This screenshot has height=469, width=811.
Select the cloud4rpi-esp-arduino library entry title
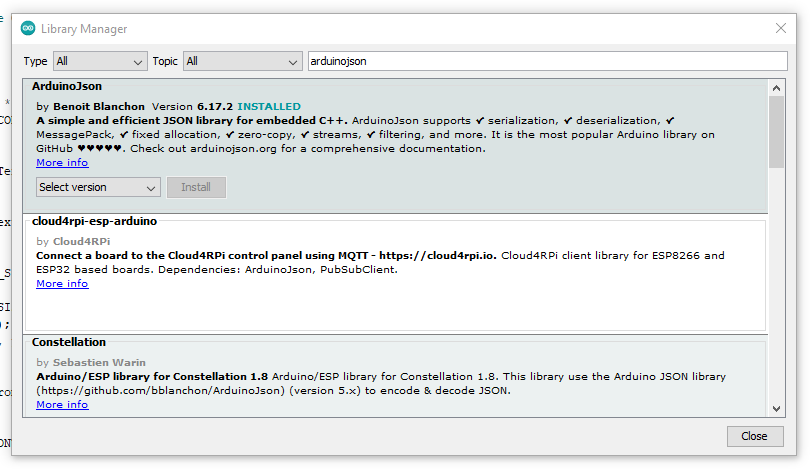click(x=94, y=221)
